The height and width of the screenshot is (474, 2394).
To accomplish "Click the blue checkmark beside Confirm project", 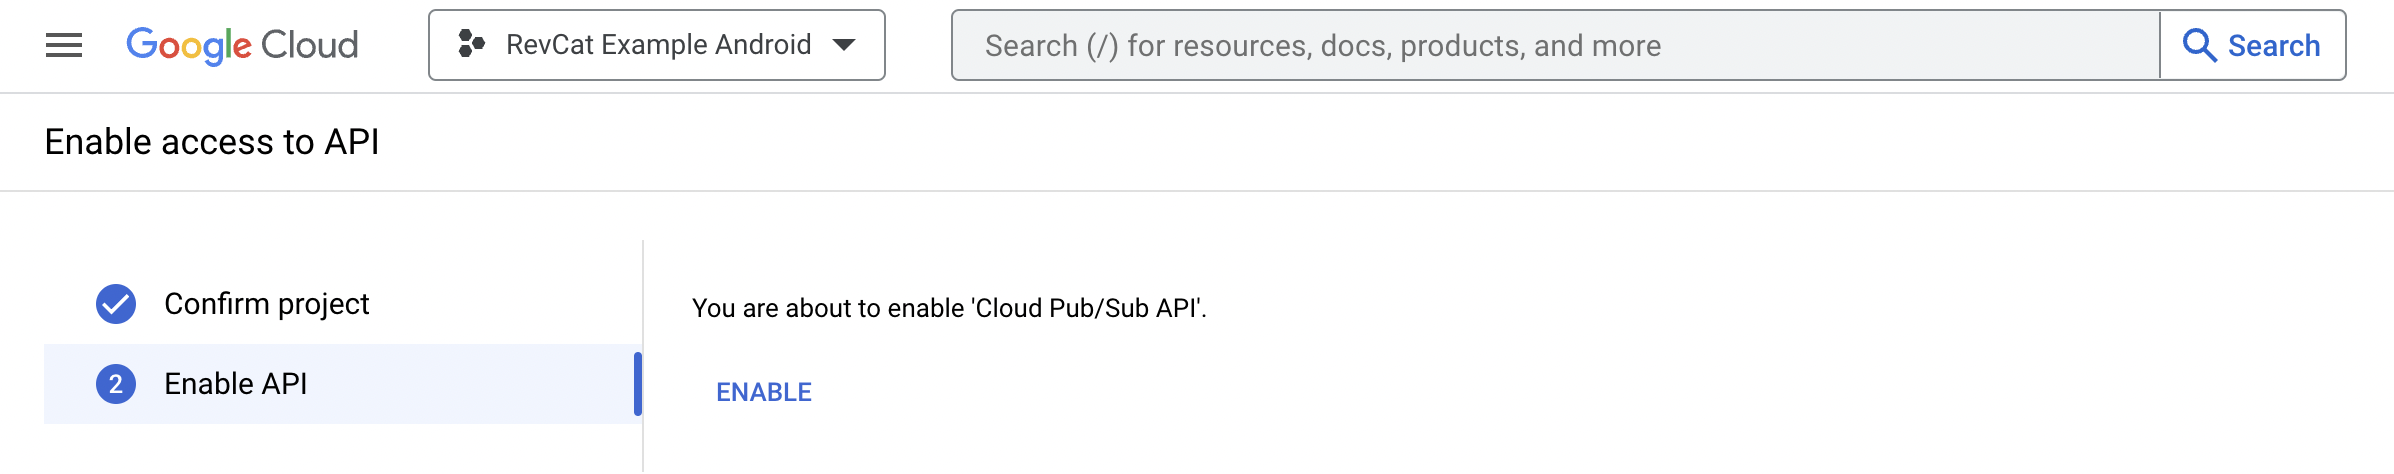I will (116, 304).
